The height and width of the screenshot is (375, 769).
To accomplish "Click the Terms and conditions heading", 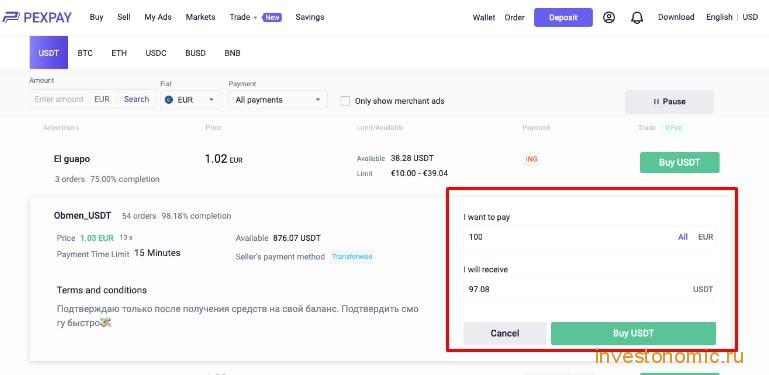I will (x=102, y=290).
